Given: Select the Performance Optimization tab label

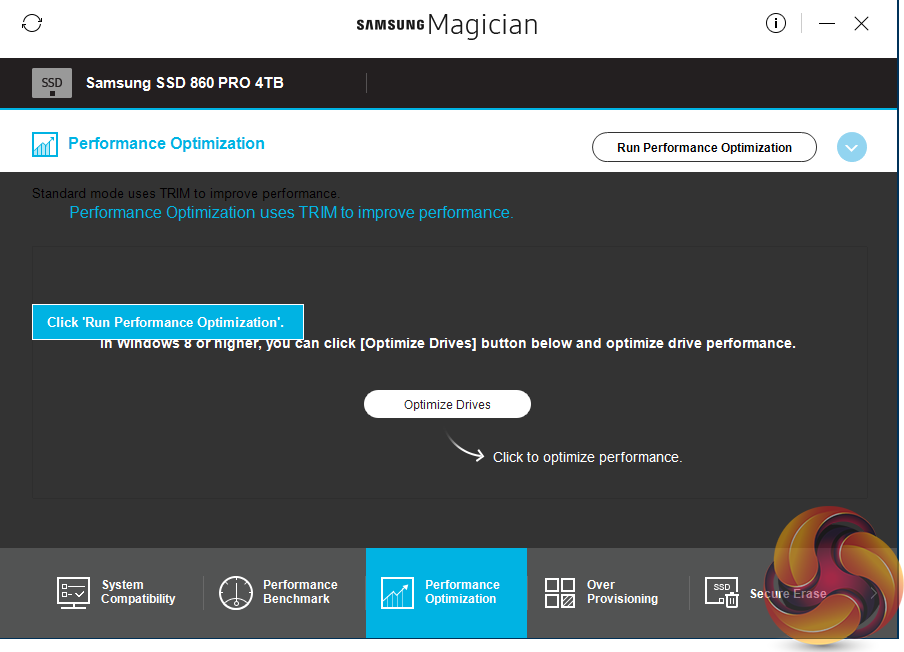Looking at the screenshot, I should (462, 592).
